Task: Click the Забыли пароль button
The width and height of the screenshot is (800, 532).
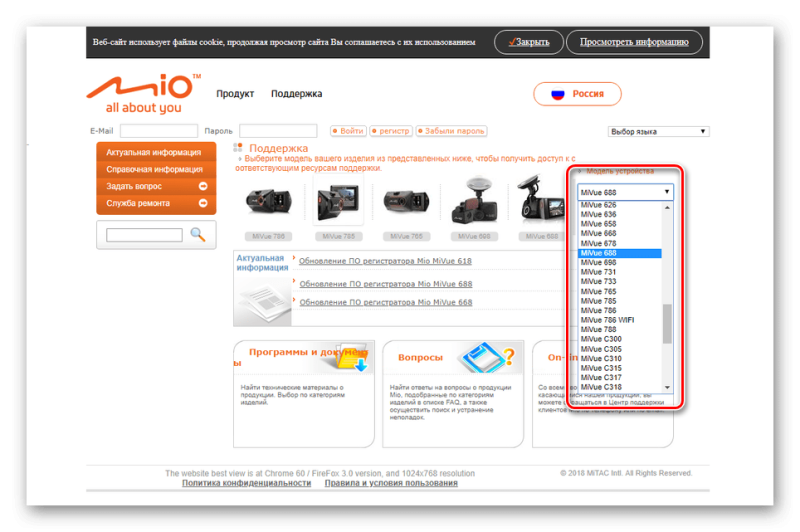Action: tap(451, 131)
